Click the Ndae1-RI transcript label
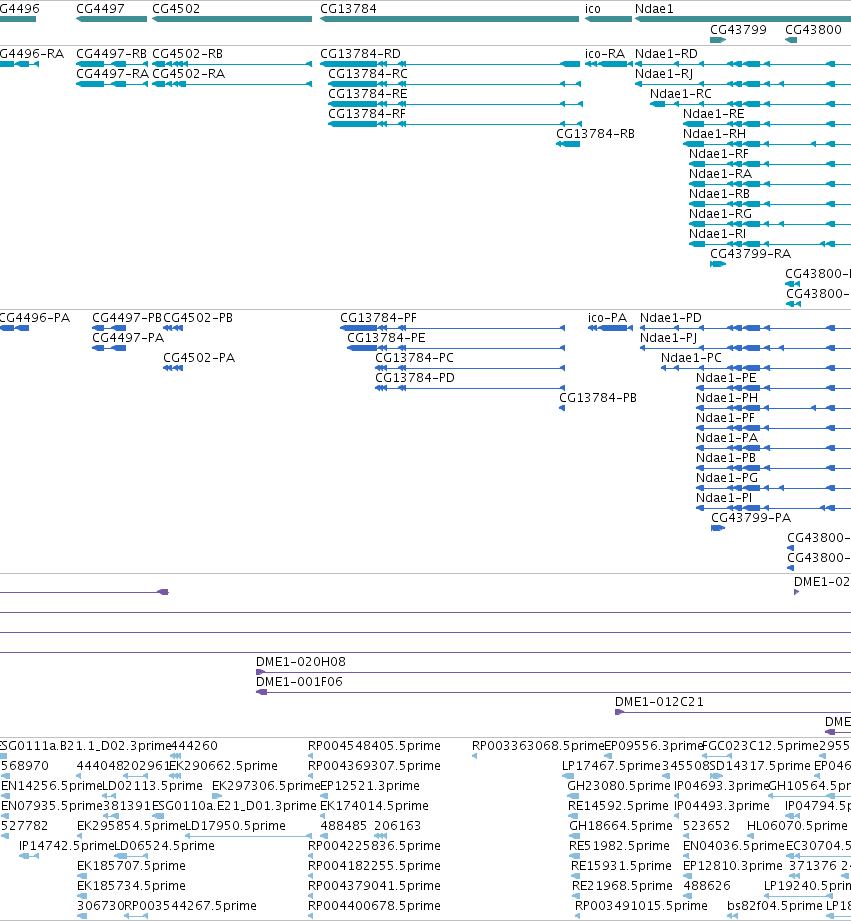 click(718, 234)
